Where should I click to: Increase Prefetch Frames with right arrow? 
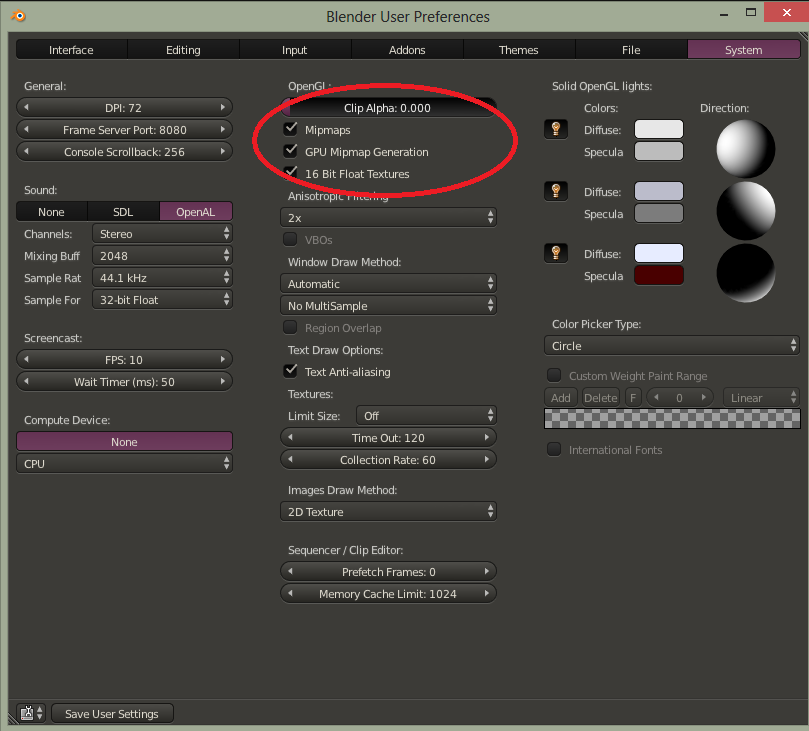[x=487, y=572]
